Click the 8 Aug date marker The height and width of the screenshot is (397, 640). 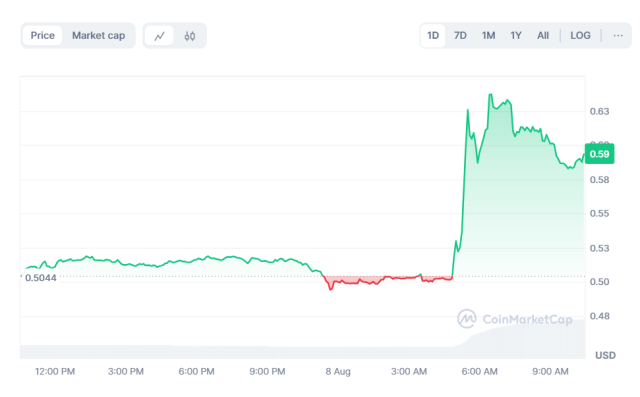point(338,371)
